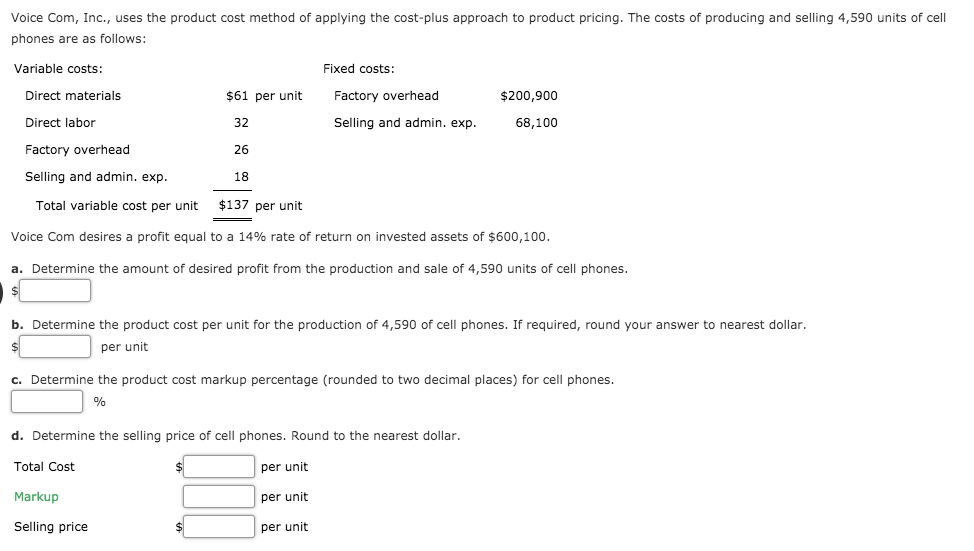Click the Direct labor row label
This screenshot has height=551, width=974.
60,122
